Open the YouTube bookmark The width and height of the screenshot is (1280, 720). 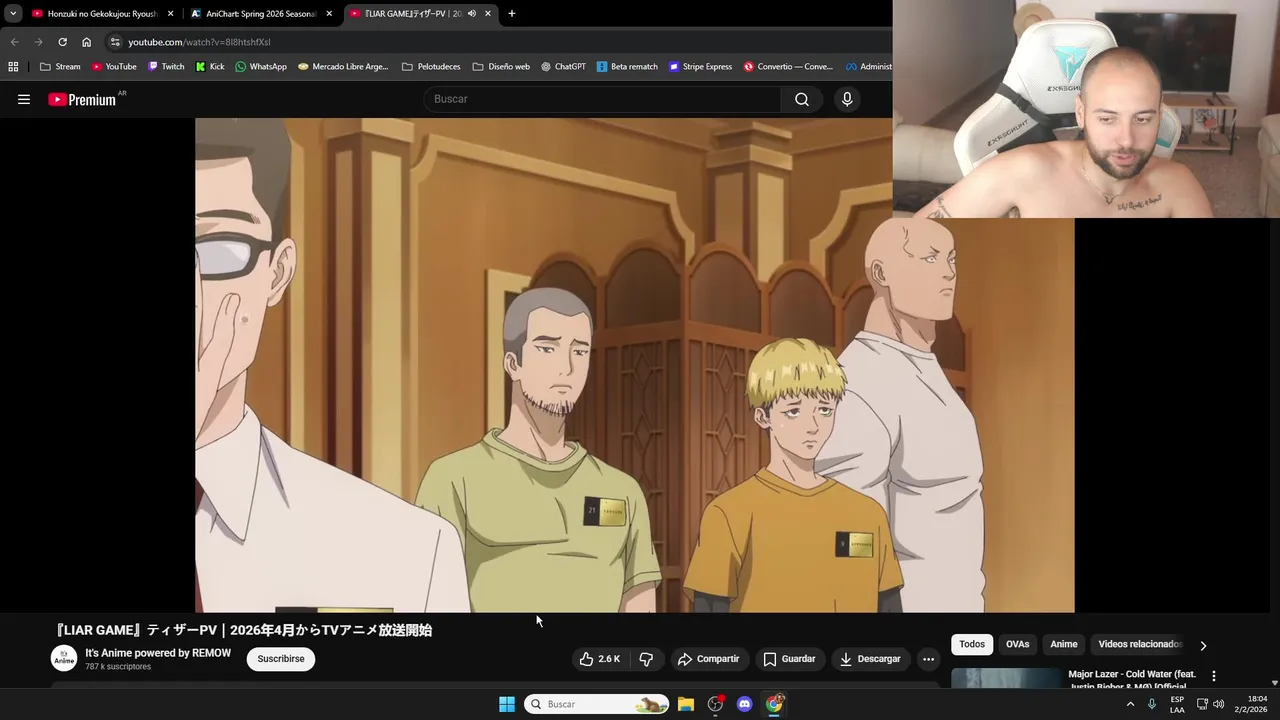pyautogui.click(x=114, y=67)
